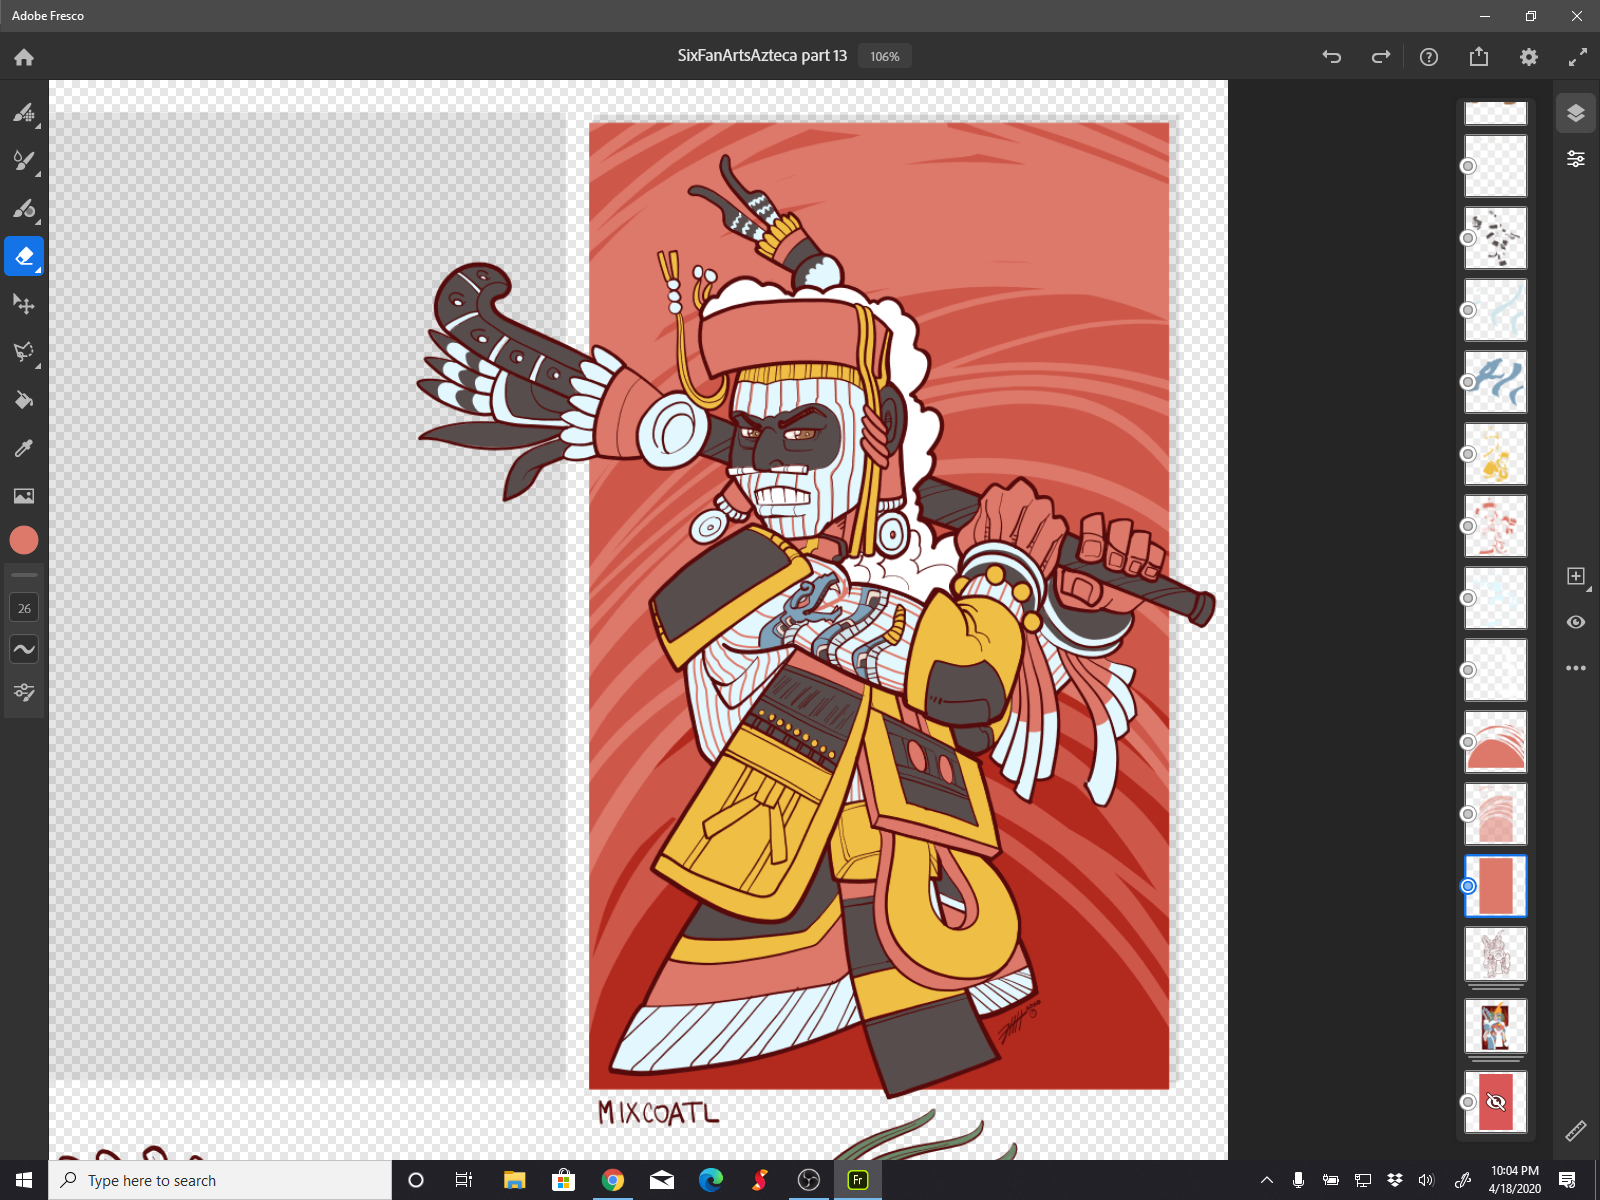Show the hidden red background layer
The height and width of the screenshot is (1200, 1600).
(x=1496, y=1102)
